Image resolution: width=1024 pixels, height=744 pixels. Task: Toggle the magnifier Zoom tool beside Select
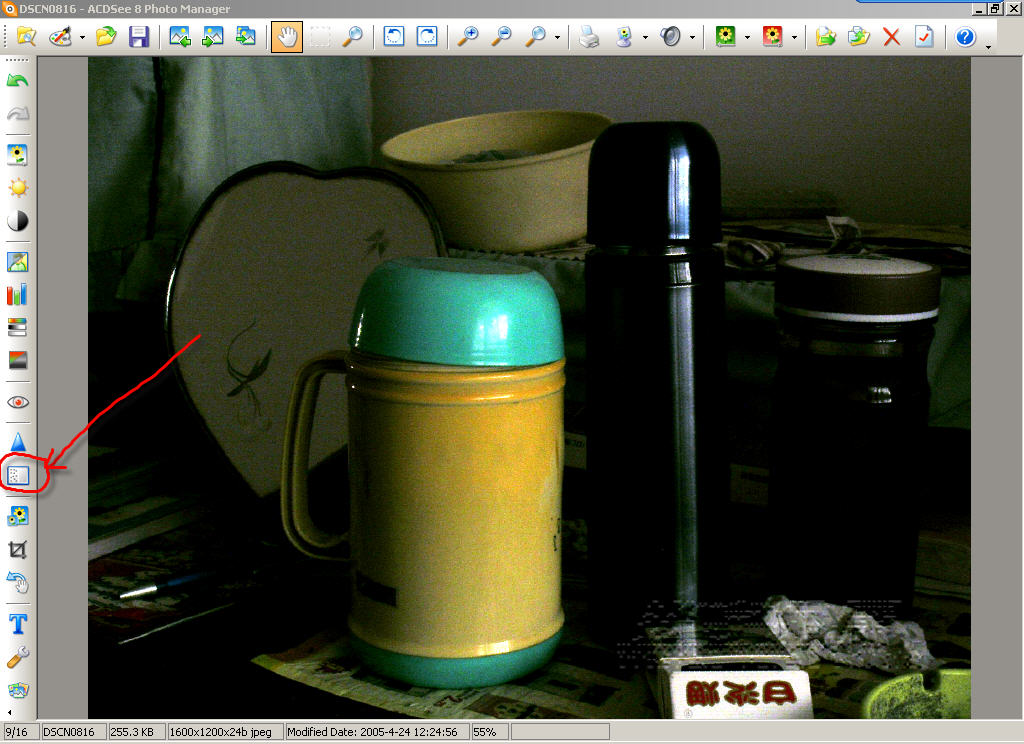click(x=352, y=37)
